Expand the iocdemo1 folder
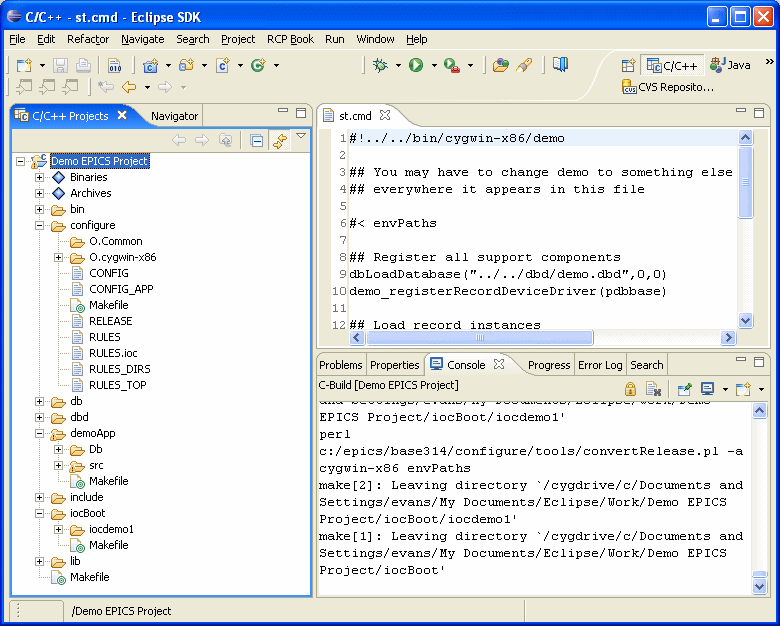This screenshot has width=780, height=626. click(59, 529)
